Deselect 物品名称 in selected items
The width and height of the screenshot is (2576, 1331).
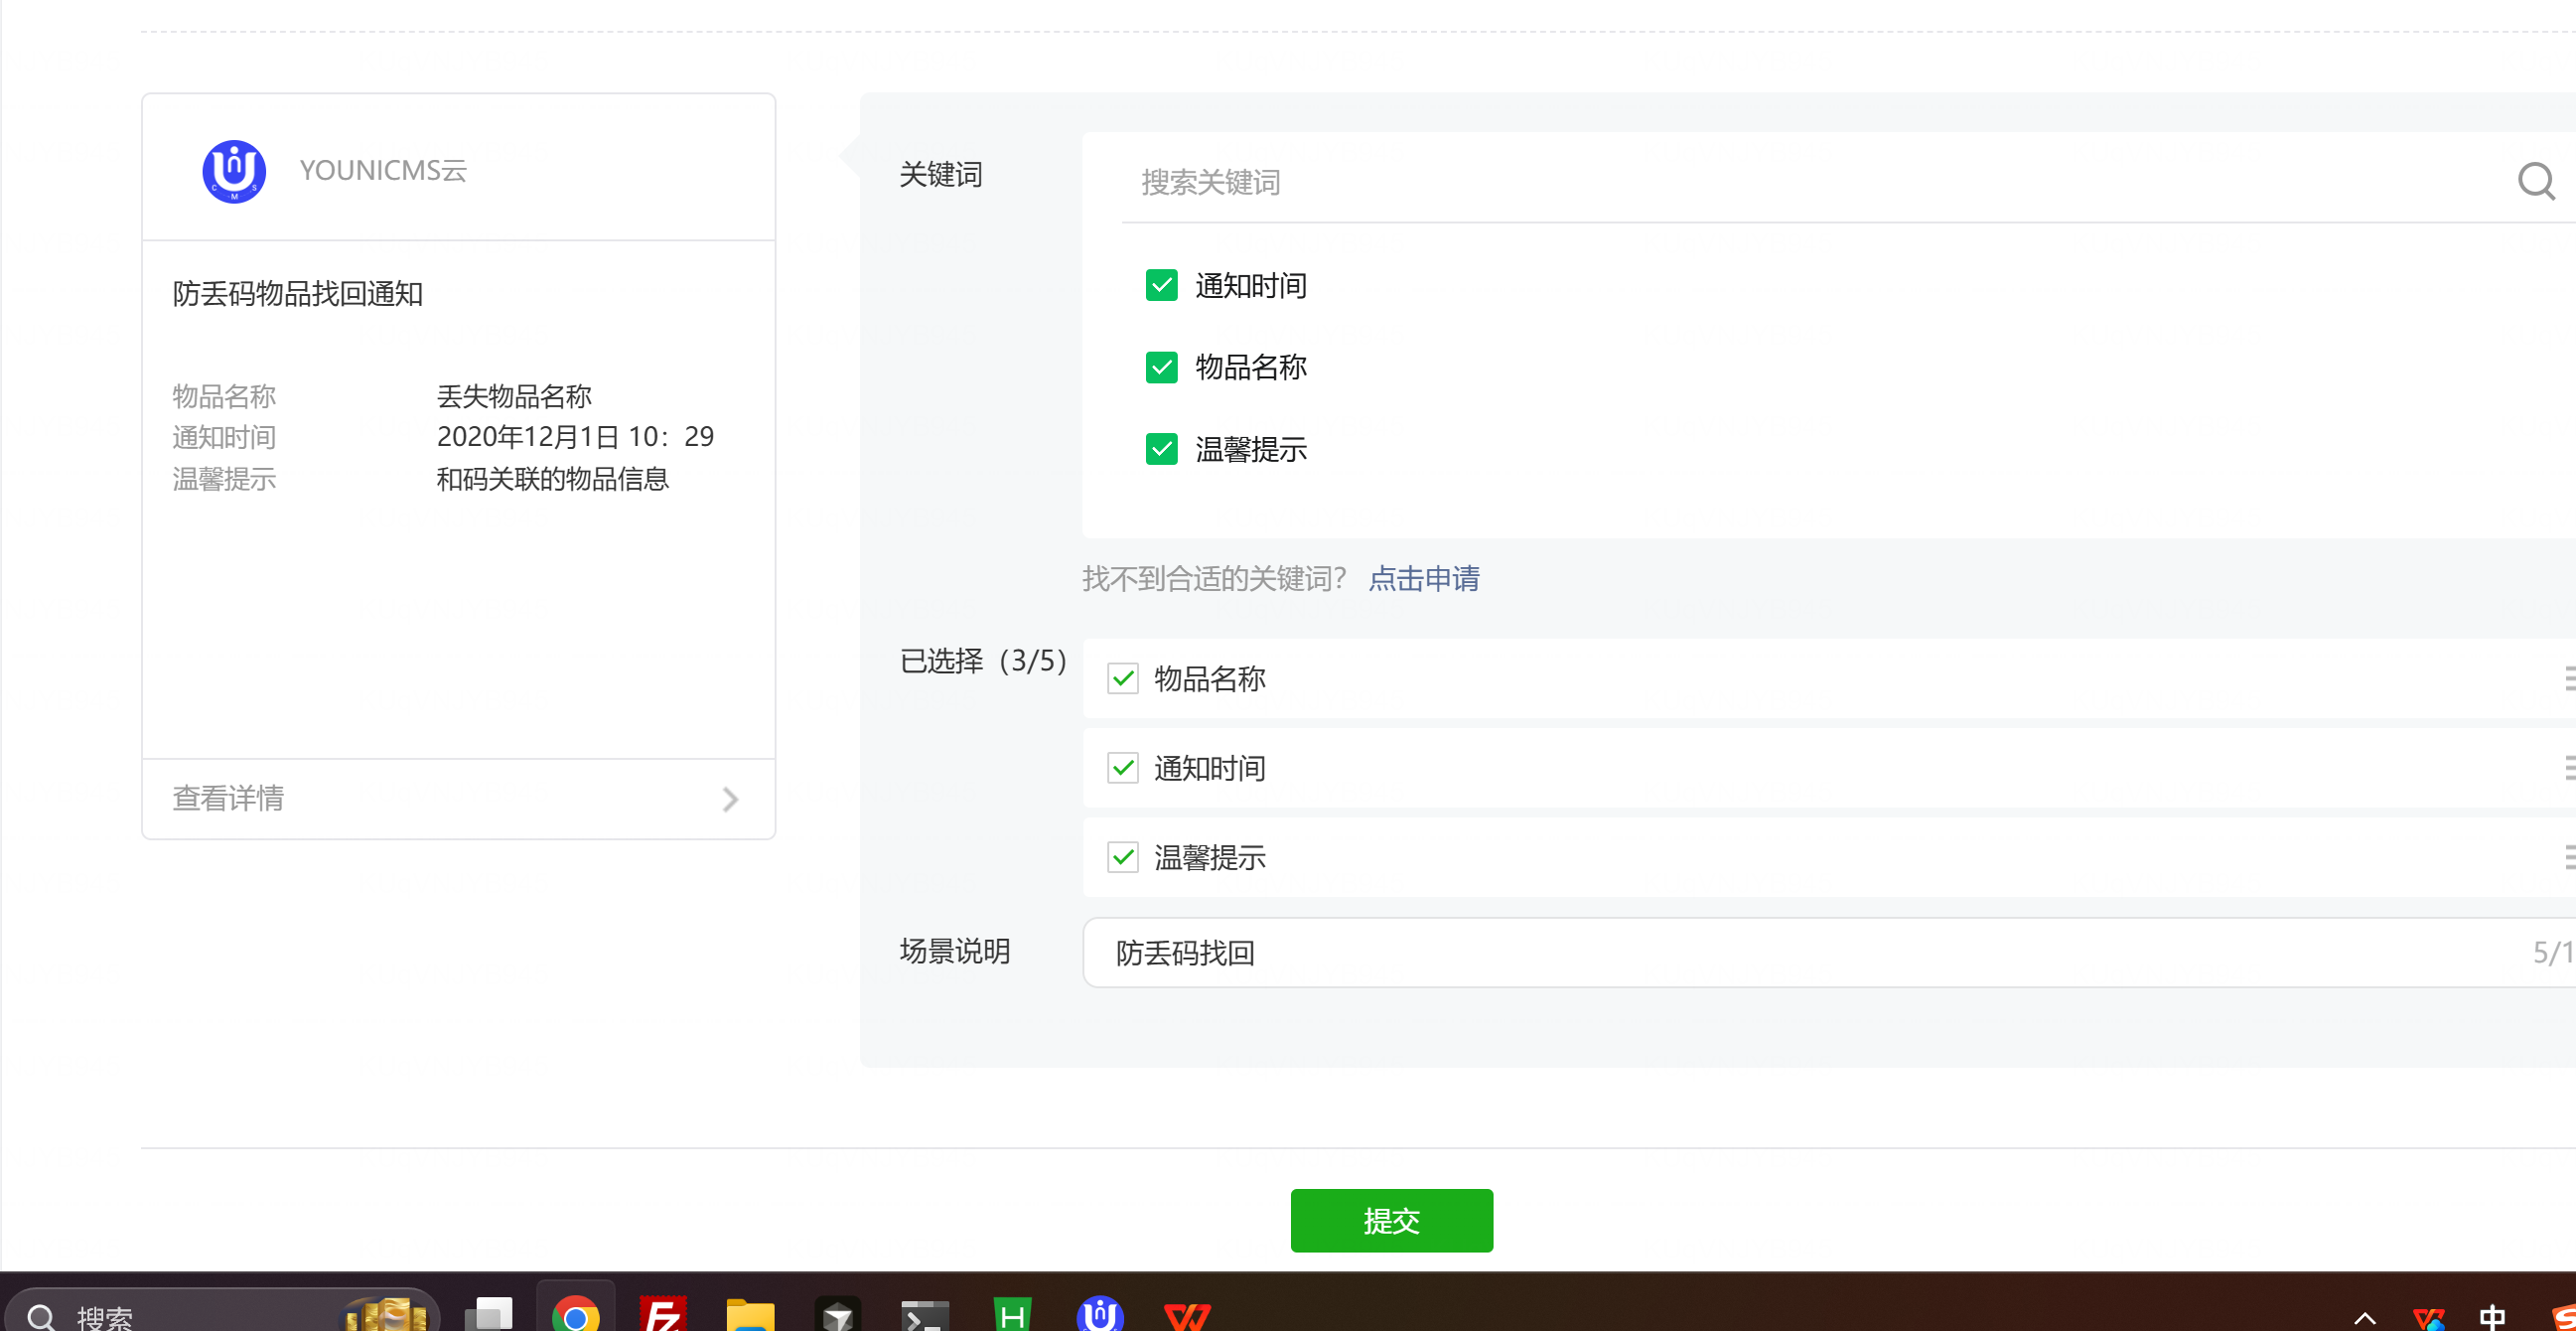1122,679
